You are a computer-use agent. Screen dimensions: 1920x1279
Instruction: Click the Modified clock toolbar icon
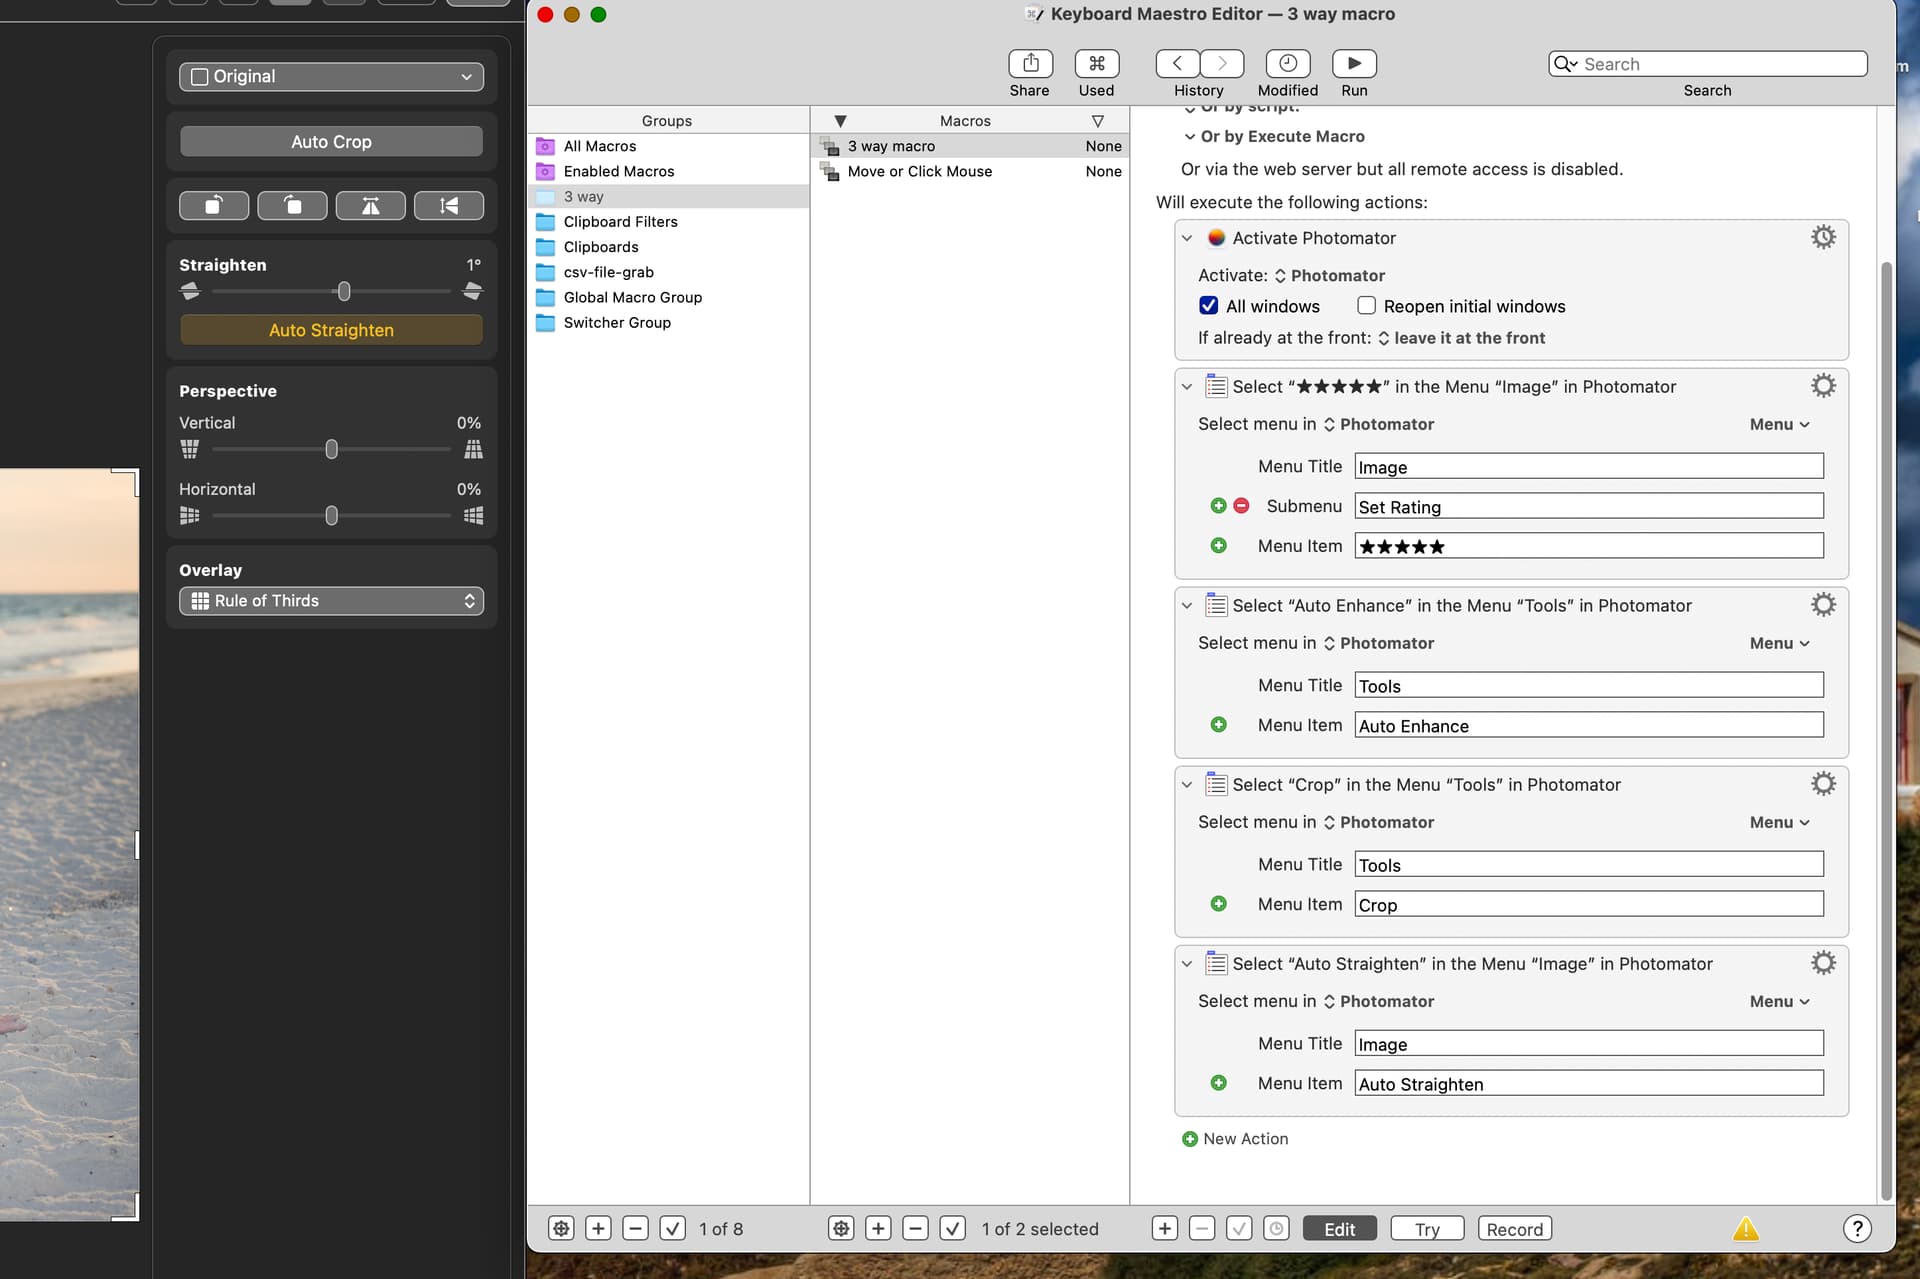[x=1288, y=63]
